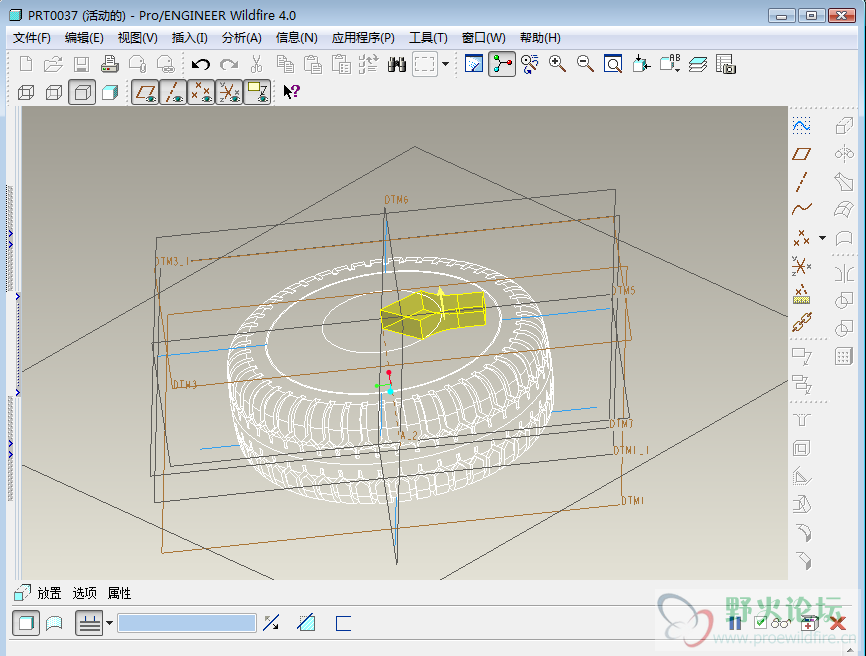The height and width of the screenshot is (656, 866).
Task: Click the Sketch tool on right toolbar
Action: [x=801, y=126]
